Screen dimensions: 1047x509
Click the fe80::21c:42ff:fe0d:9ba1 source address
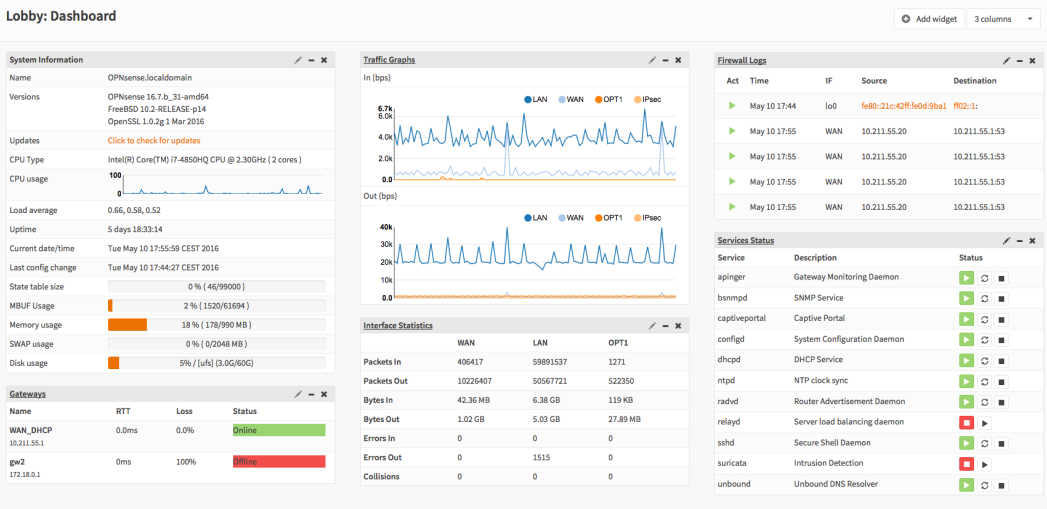coord(903,106)
